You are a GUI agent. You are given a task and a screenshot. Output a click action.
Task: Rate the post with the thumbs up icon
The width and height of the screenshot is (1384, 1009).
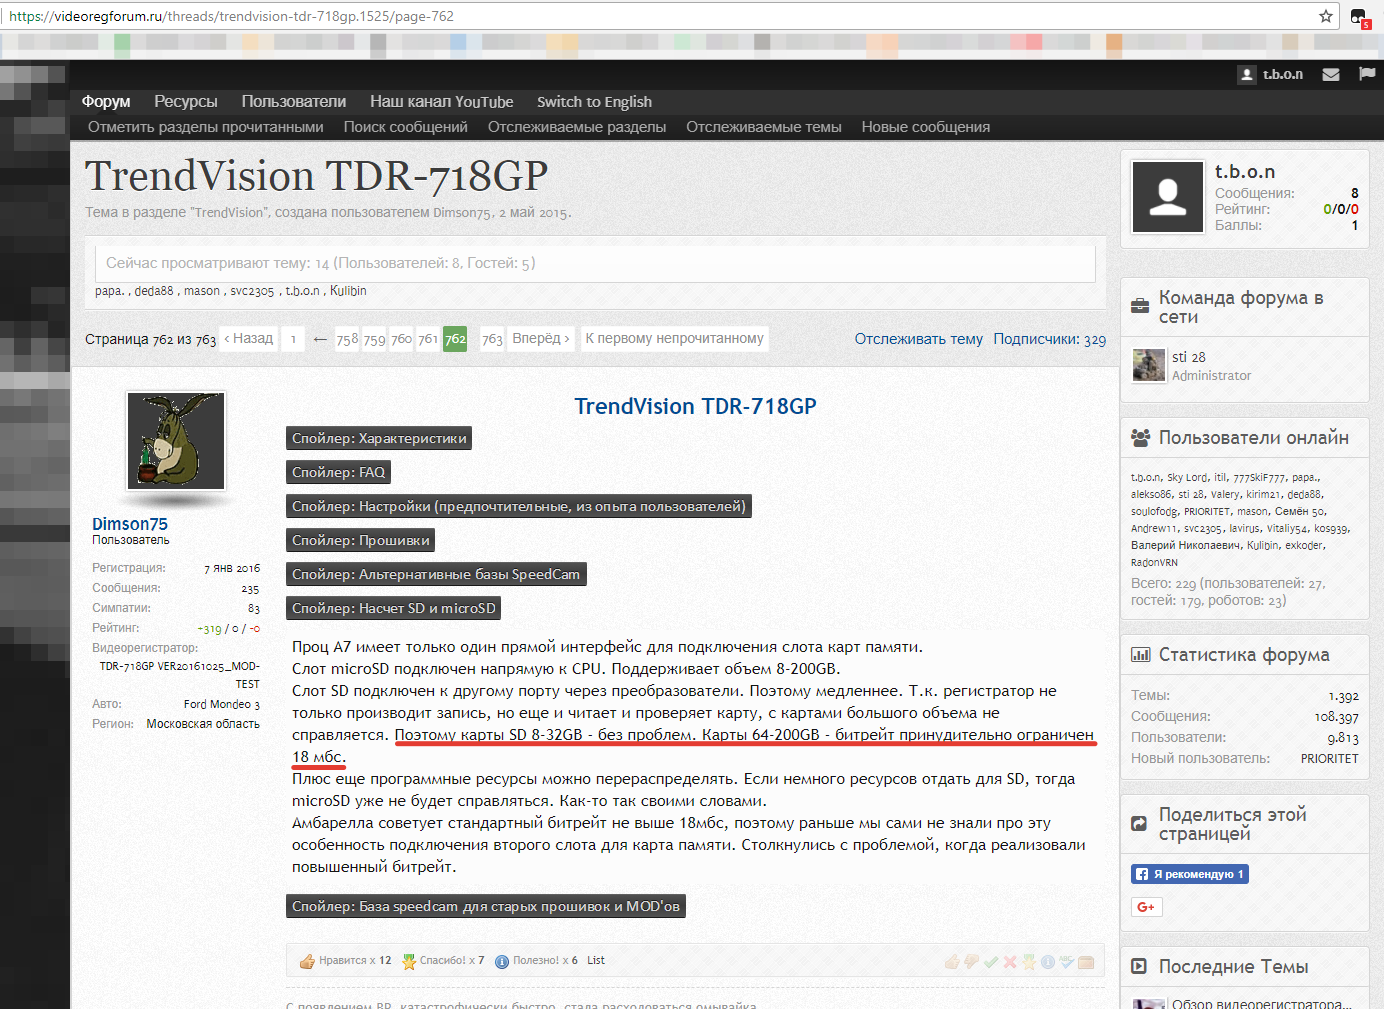[952, 962]
